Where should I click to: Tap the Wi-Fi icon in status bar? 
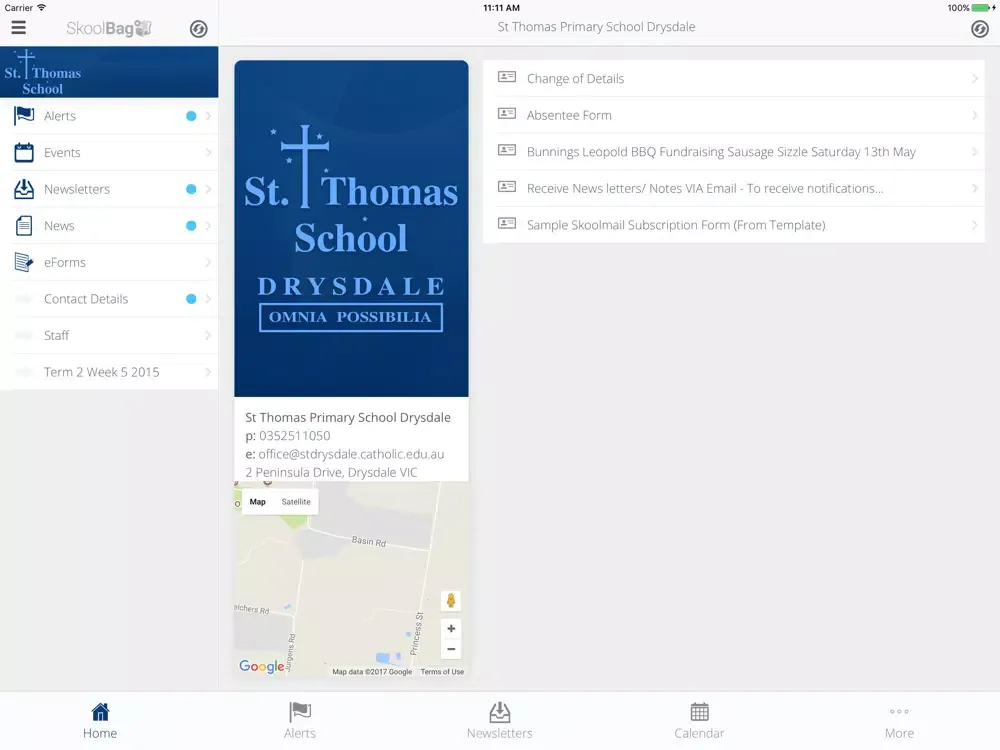pyautogui.click(x=41, y=8)
